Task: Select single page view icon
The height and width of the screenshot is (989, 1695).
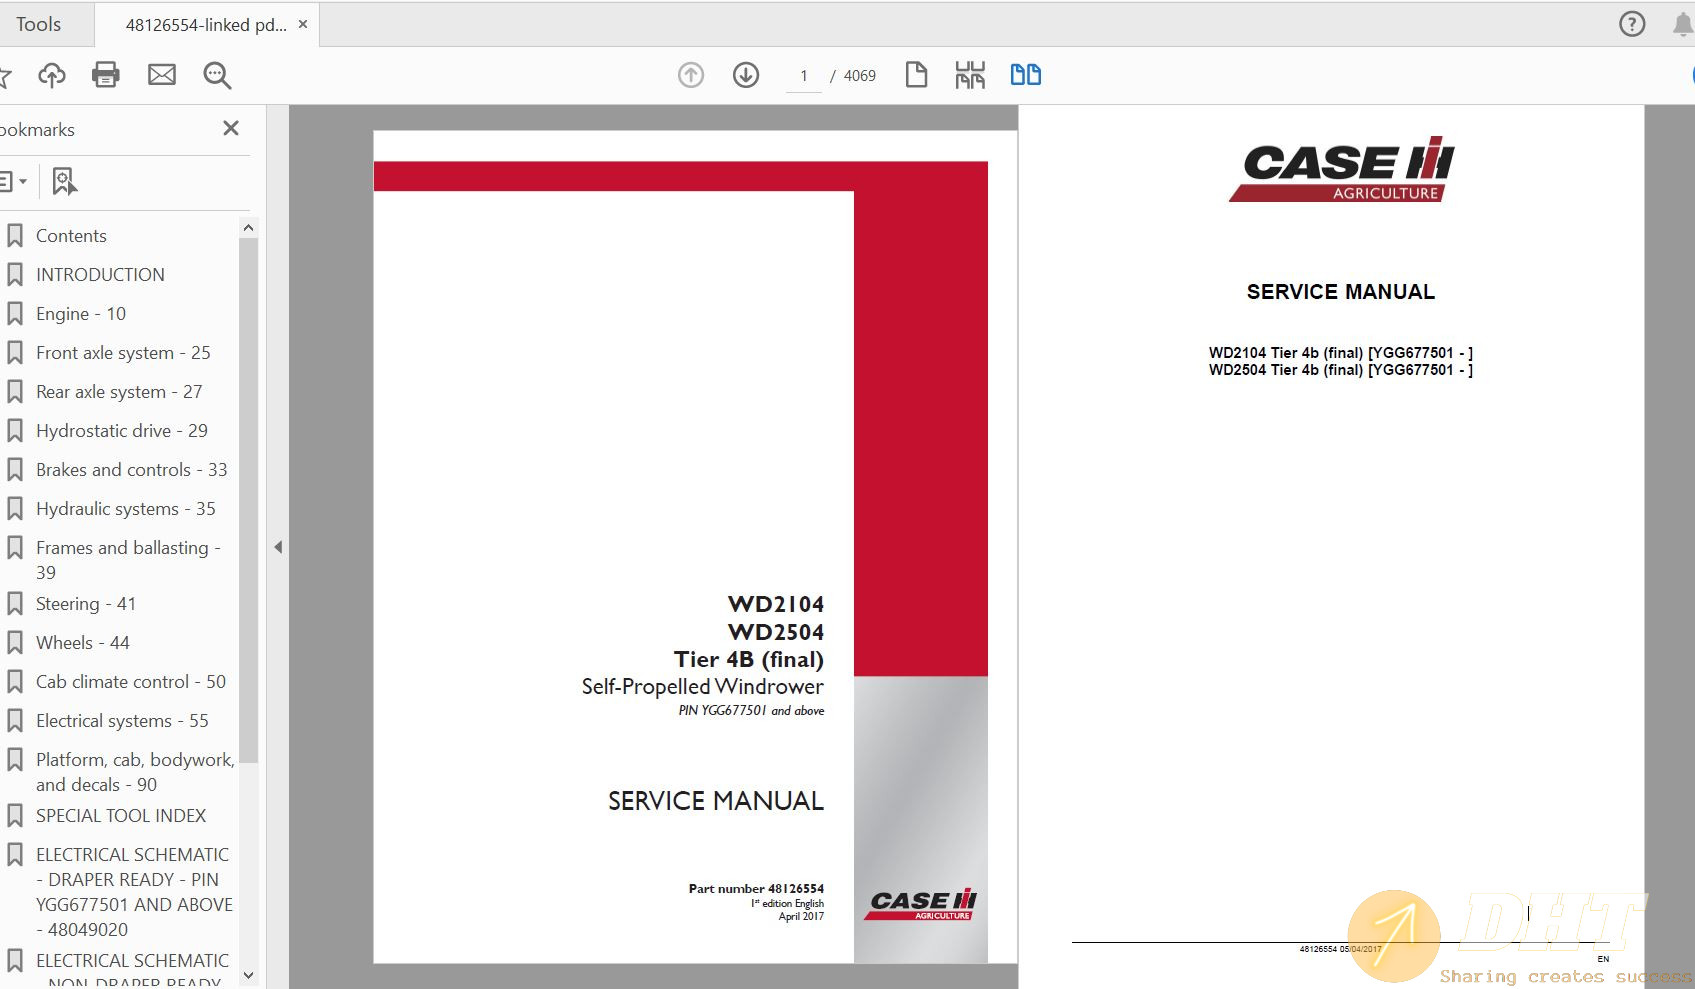Action: pos(916,75)
